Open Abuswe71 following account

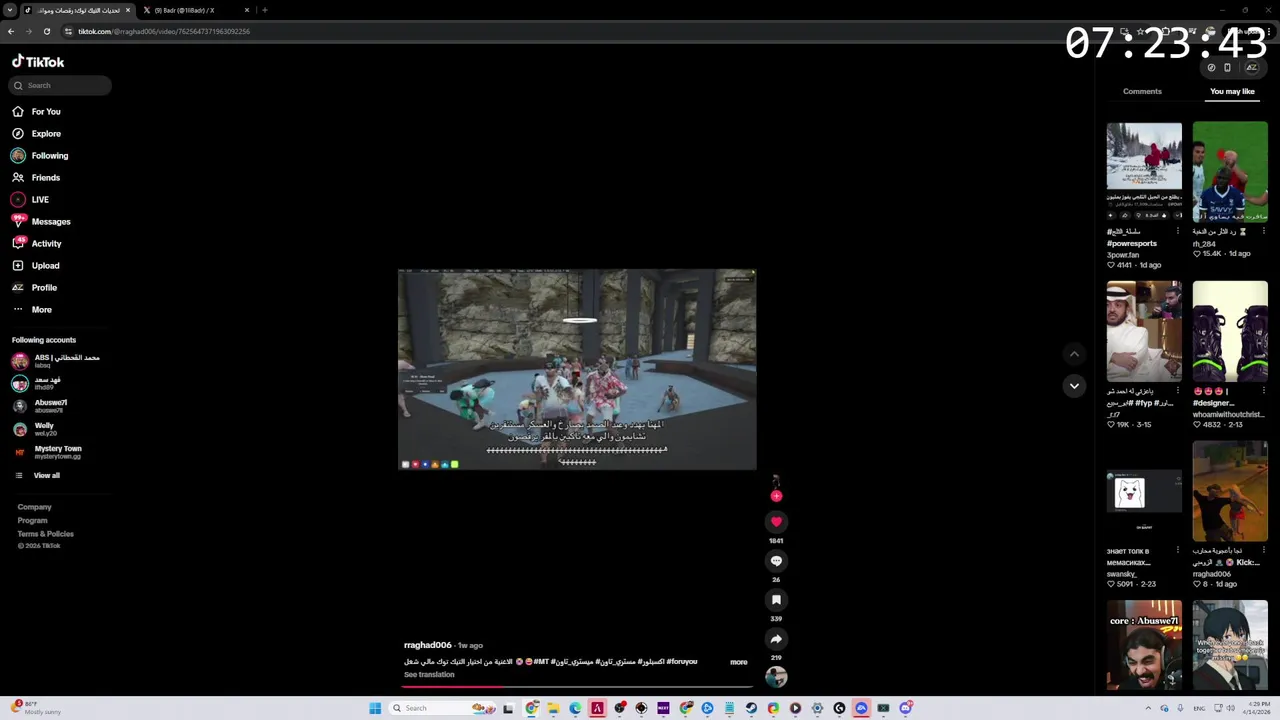(x=40, y=405)
